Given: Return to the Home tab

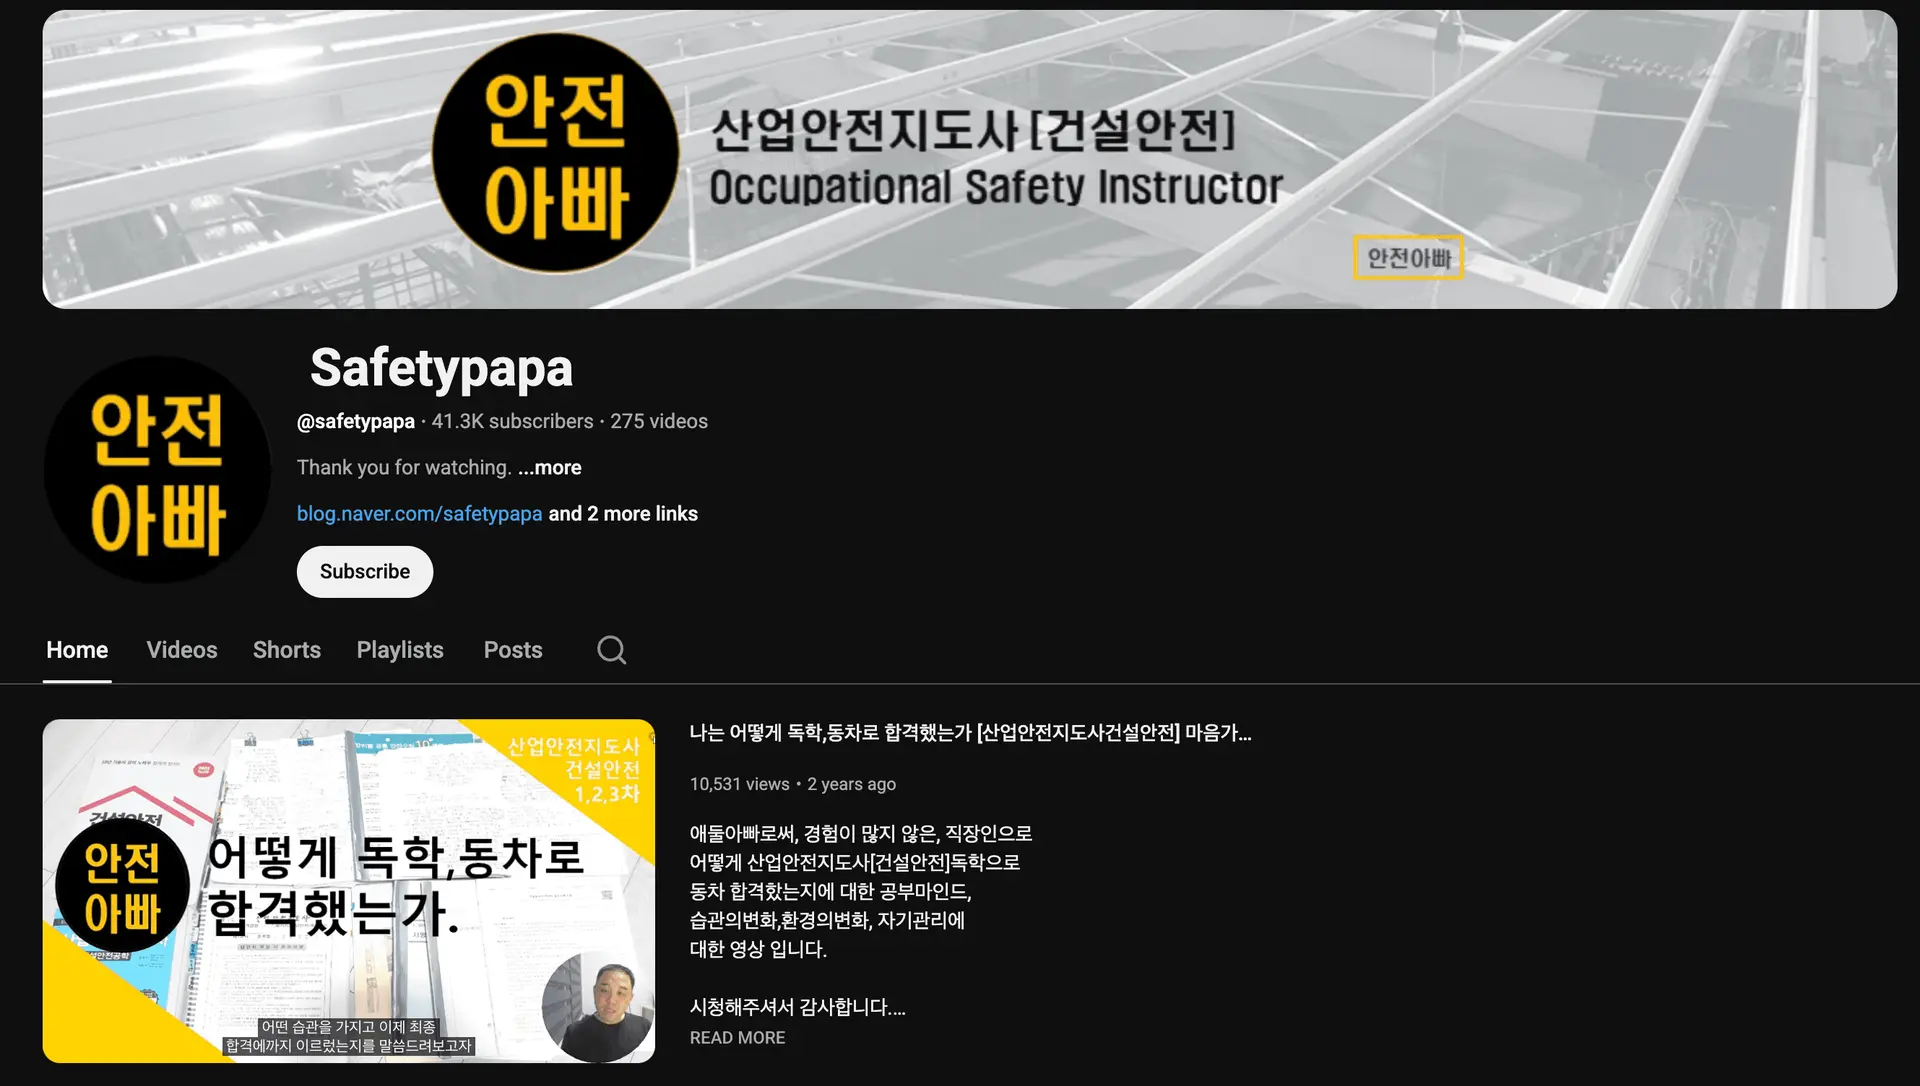Looking at the screenshot, I should (x=77, y=650).
